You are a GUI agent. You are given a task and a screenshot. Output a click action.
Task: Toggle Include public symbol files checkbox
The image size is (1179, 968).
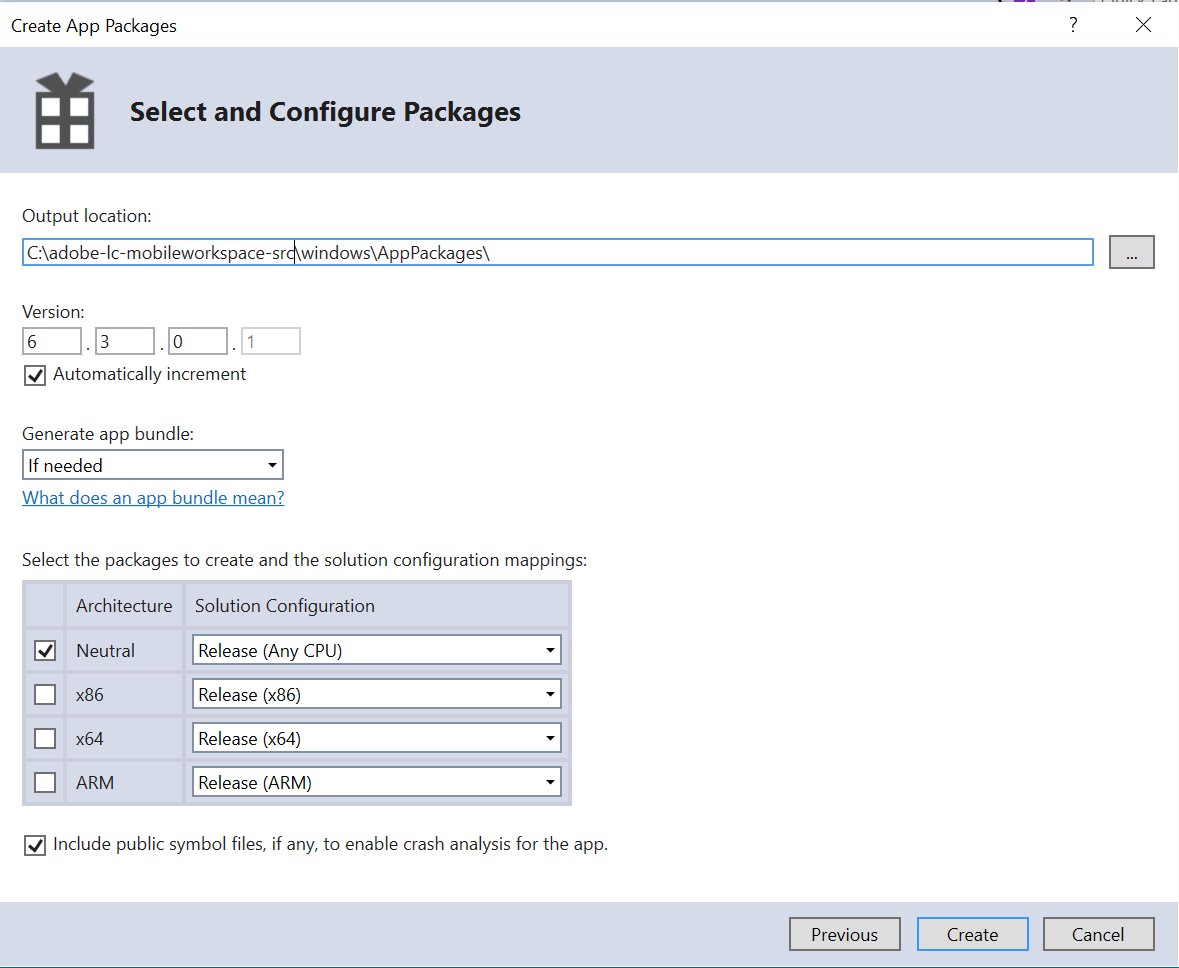pyautogui.click(x=36, y=845)
